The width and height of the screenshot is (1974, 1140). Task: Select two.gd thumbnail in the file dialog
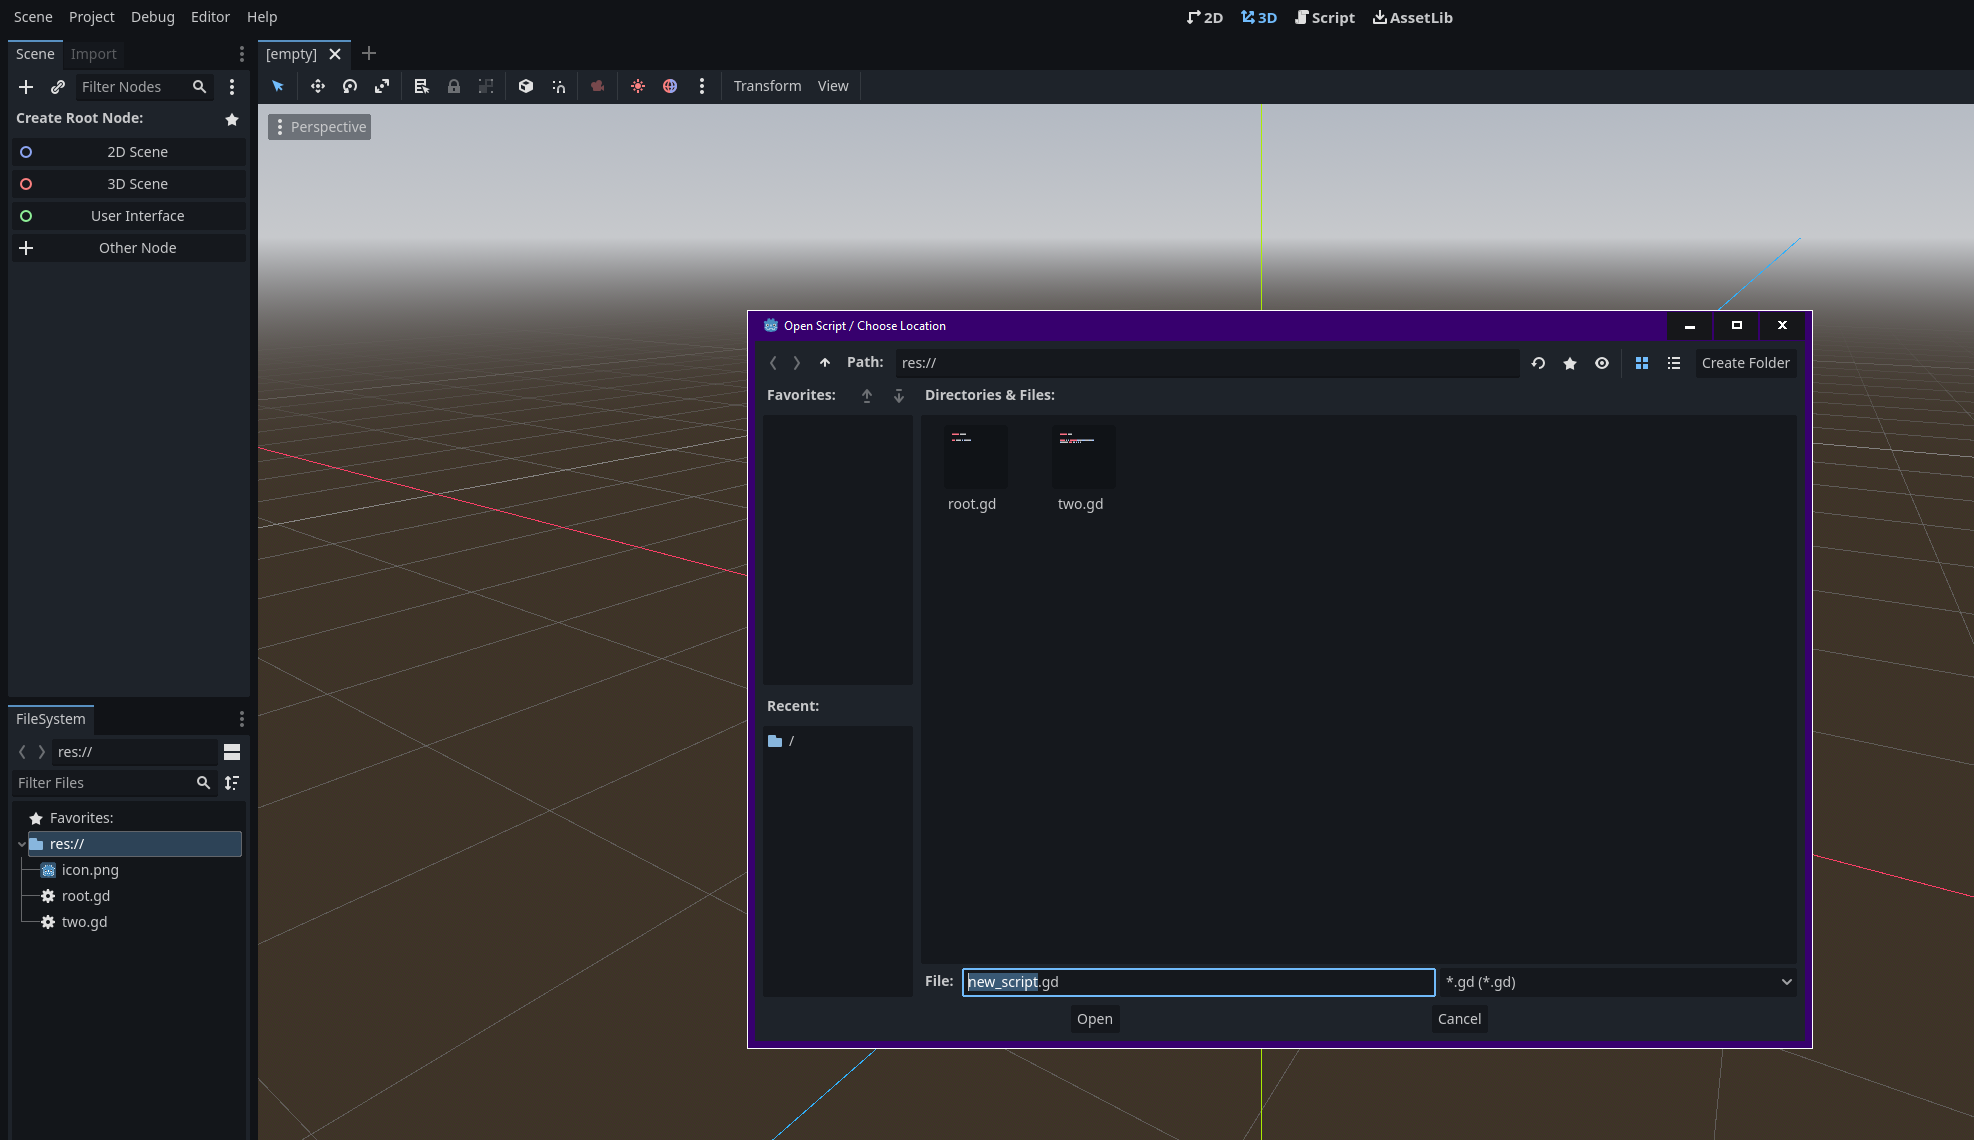click(1082, 457)
